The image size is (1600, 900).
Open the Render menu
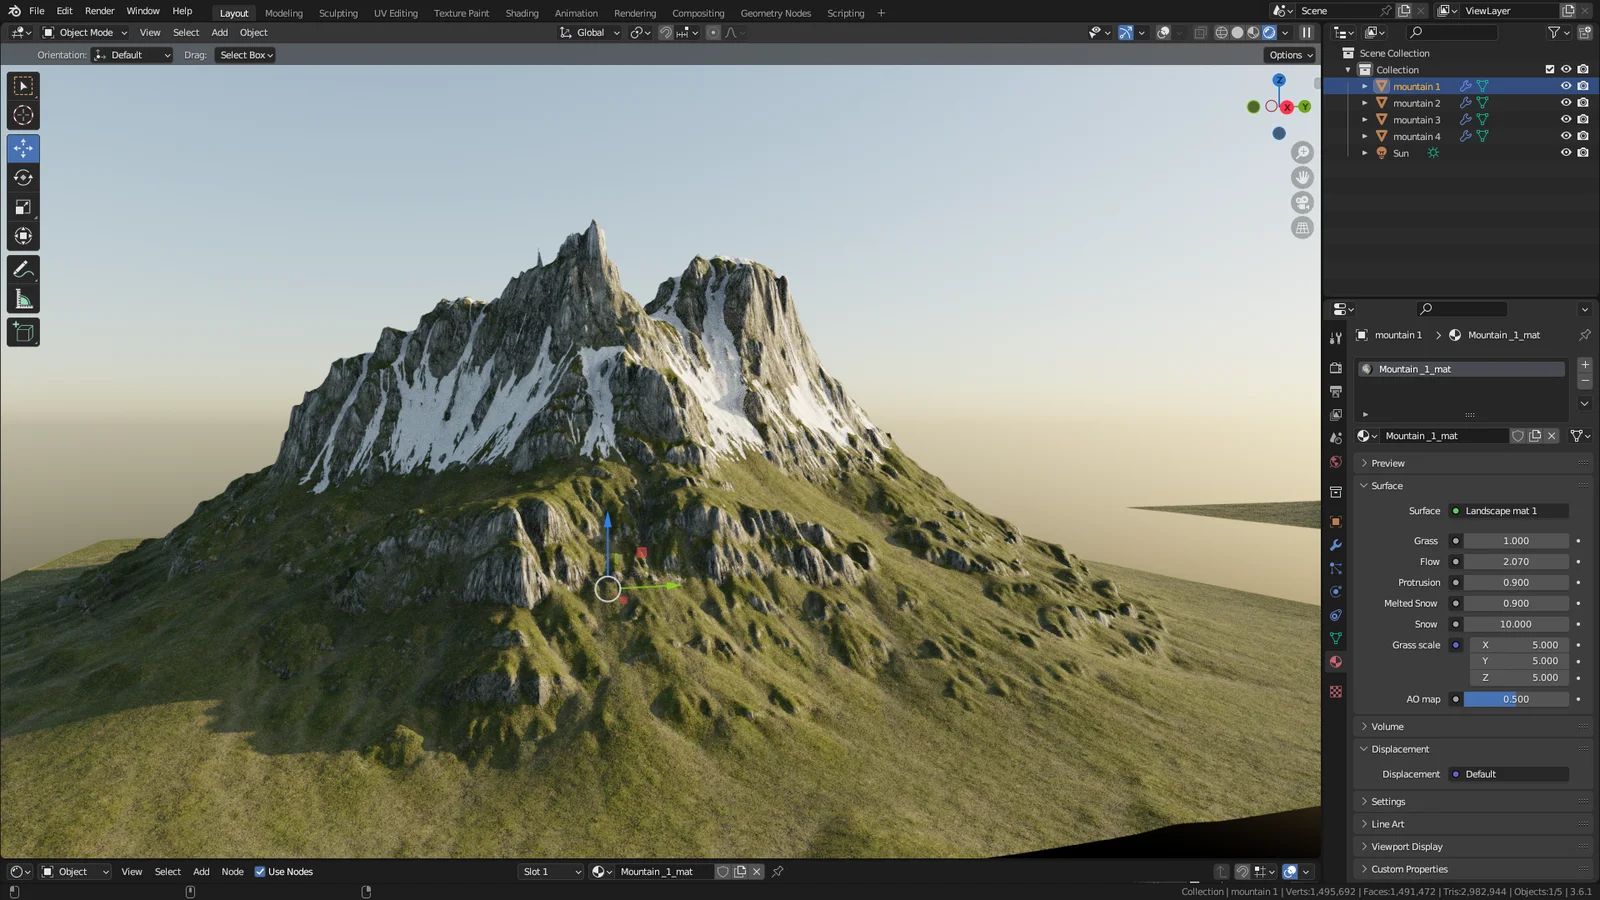[x=99, y=11]
